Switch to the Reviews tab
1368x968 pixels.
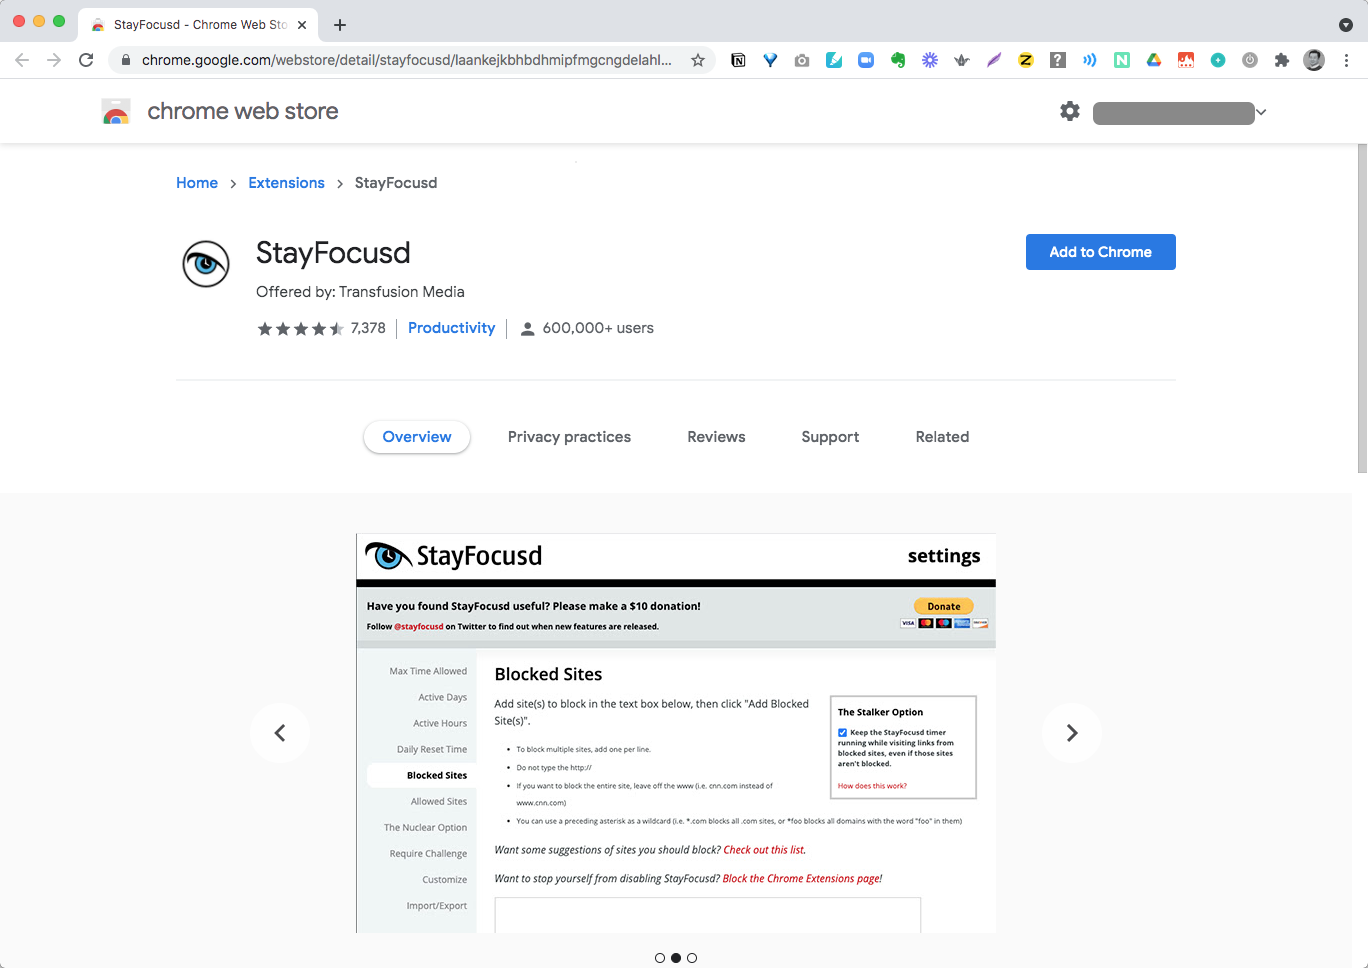click(x=716, y=436)
